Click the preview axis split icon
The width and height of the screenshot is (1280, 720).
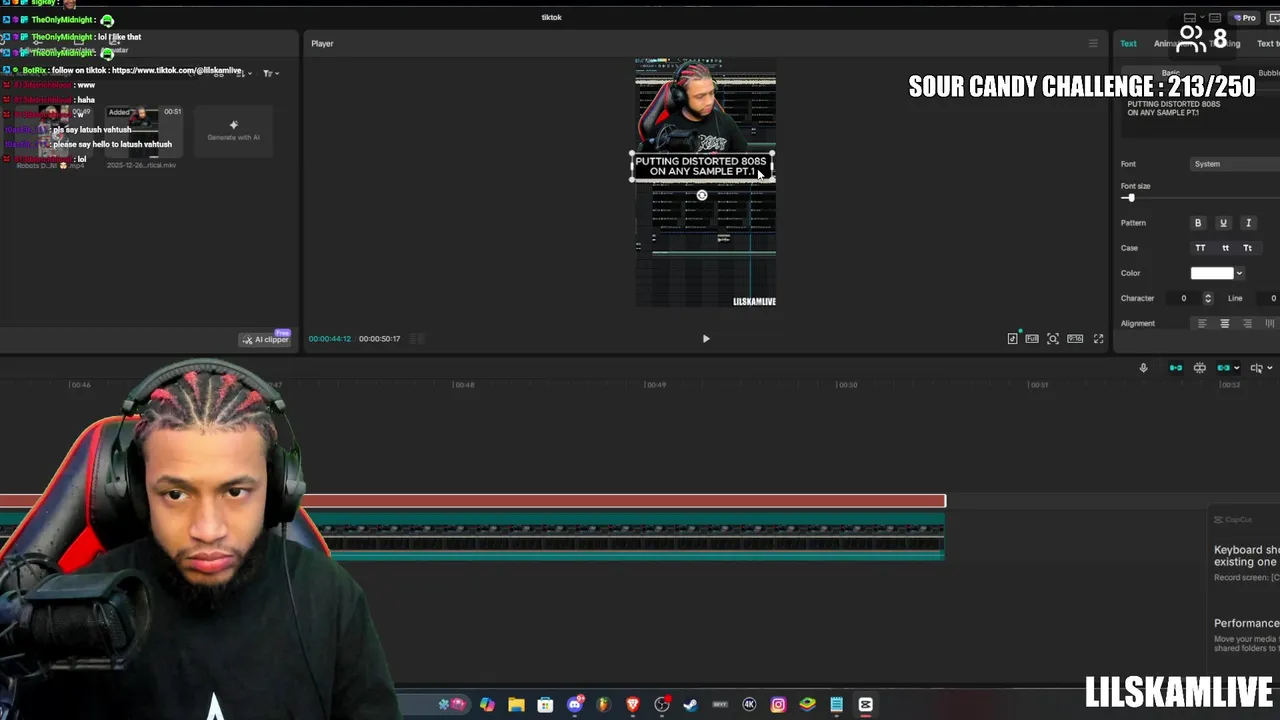click(1256, 368)
